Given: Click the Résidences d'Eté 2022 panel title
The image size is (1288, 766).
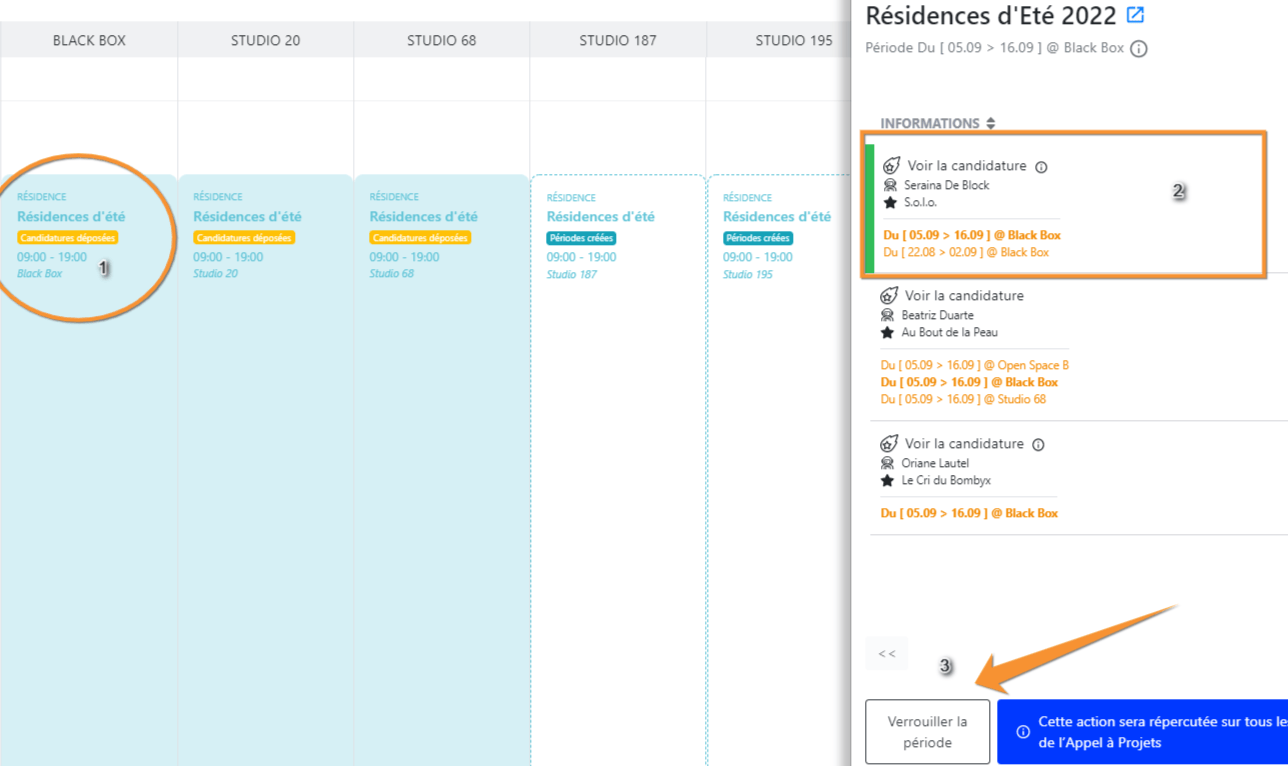Looking at the screenshot, I should coord(991,15).
